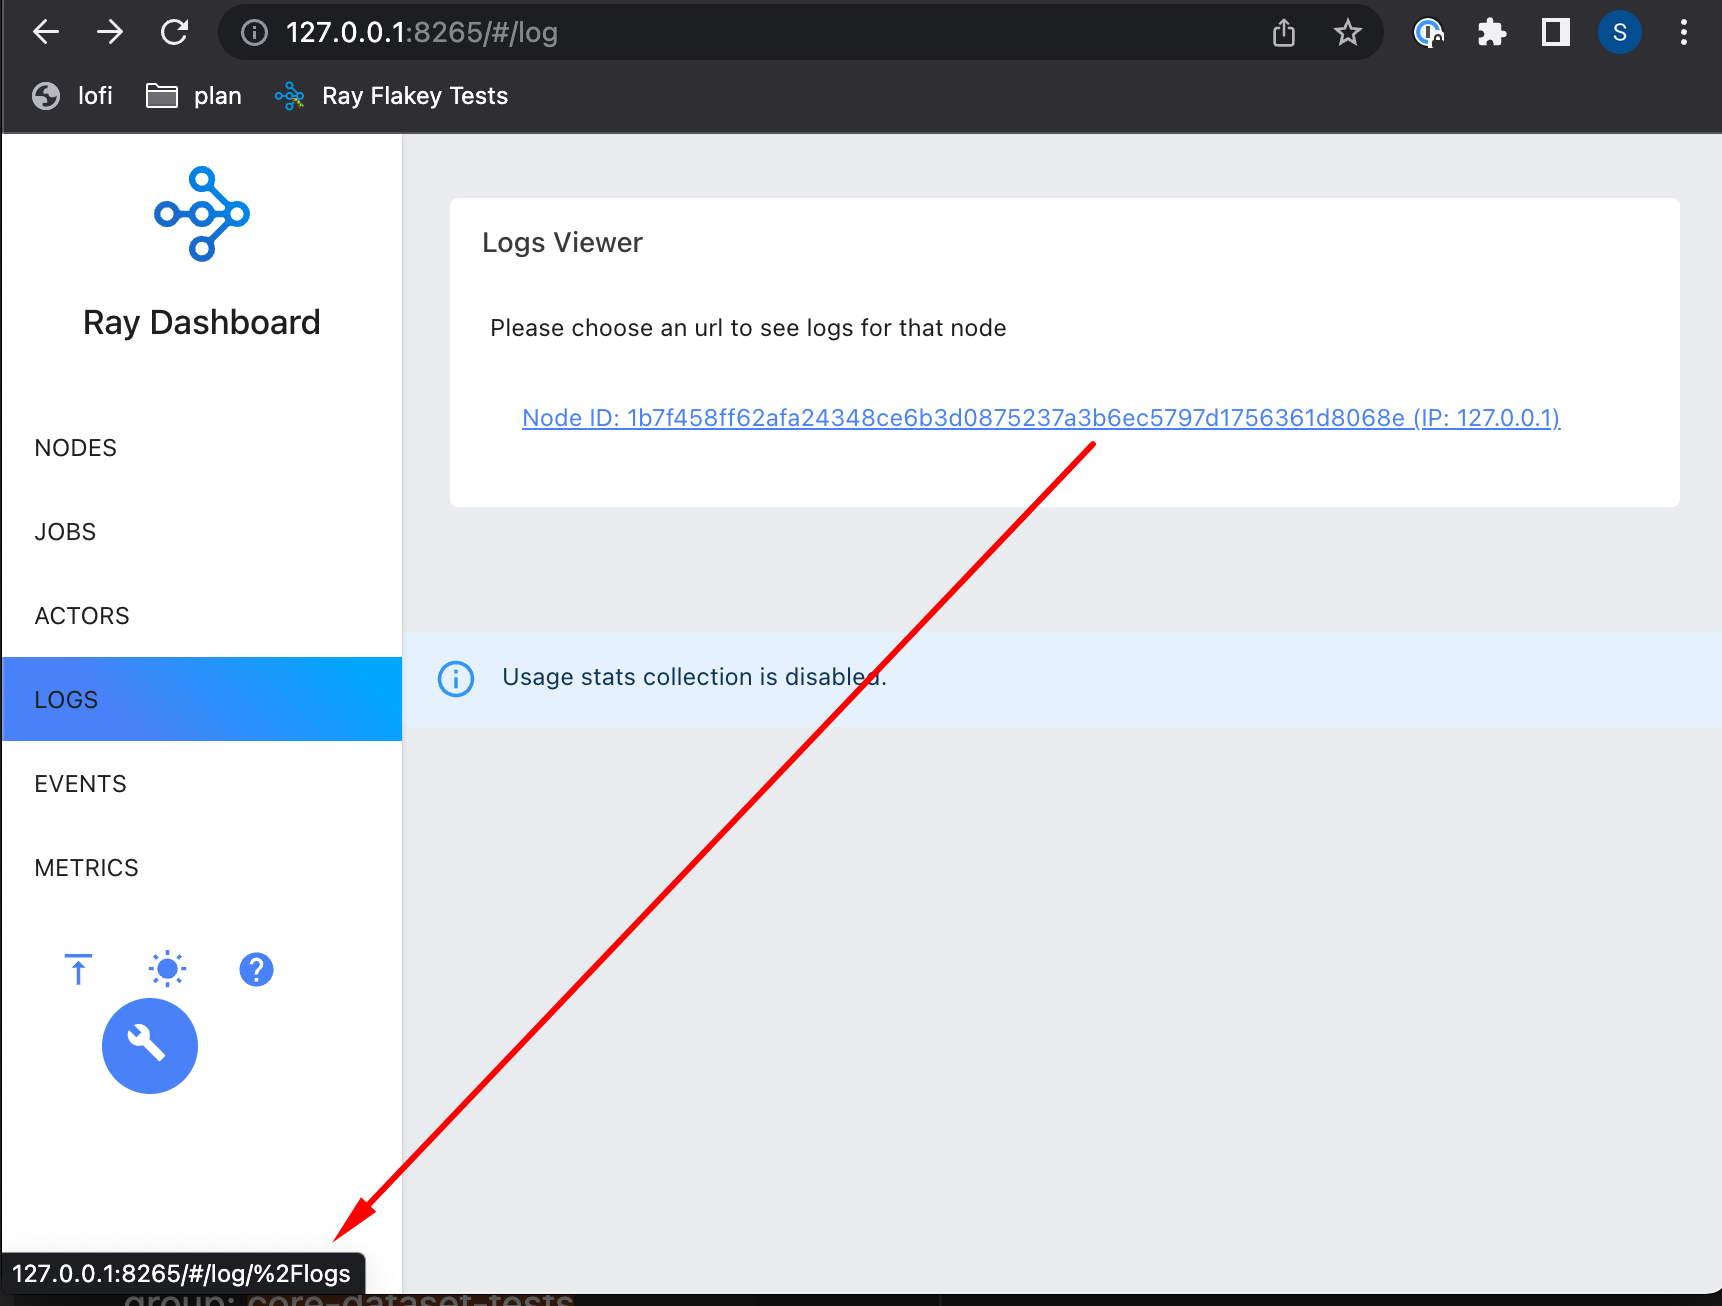
Task: Click the info icon in usage stats banner
Action: pos(456,678)
